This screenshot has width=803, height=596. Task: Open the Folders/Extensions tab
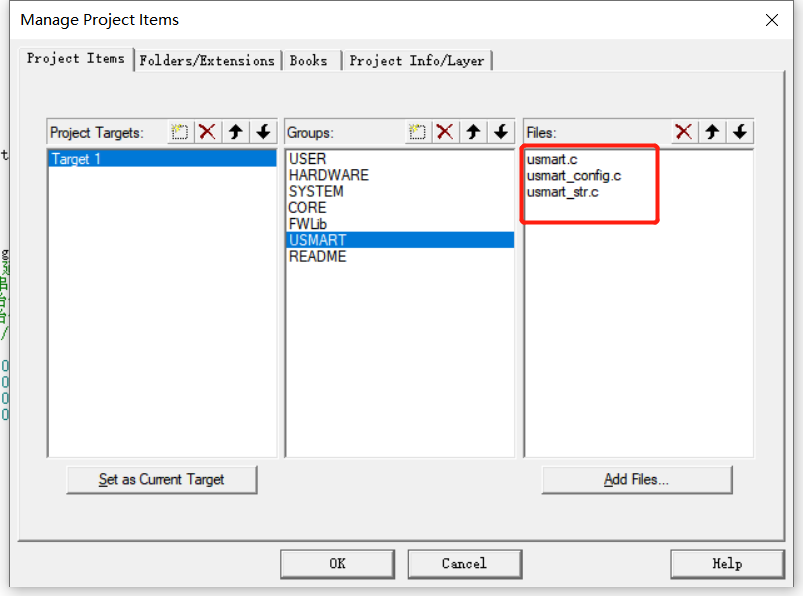tap(207, 60)
